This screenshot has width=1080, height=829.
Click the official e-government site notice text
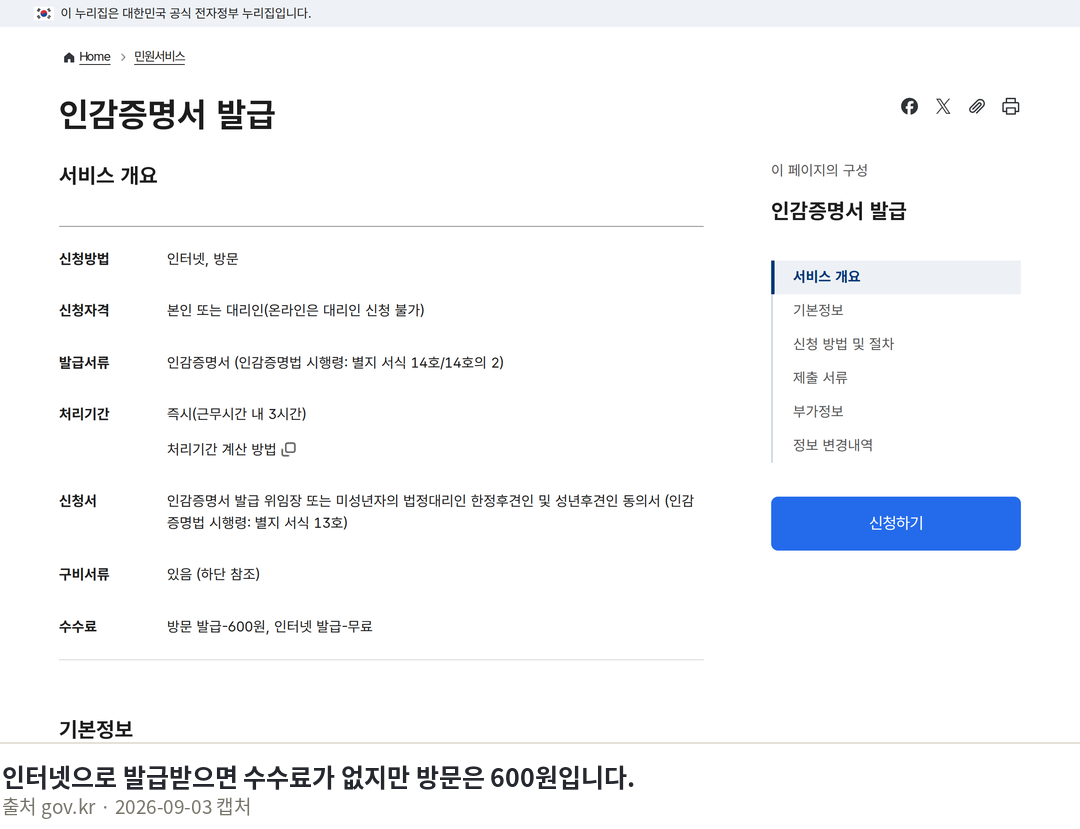186,13
